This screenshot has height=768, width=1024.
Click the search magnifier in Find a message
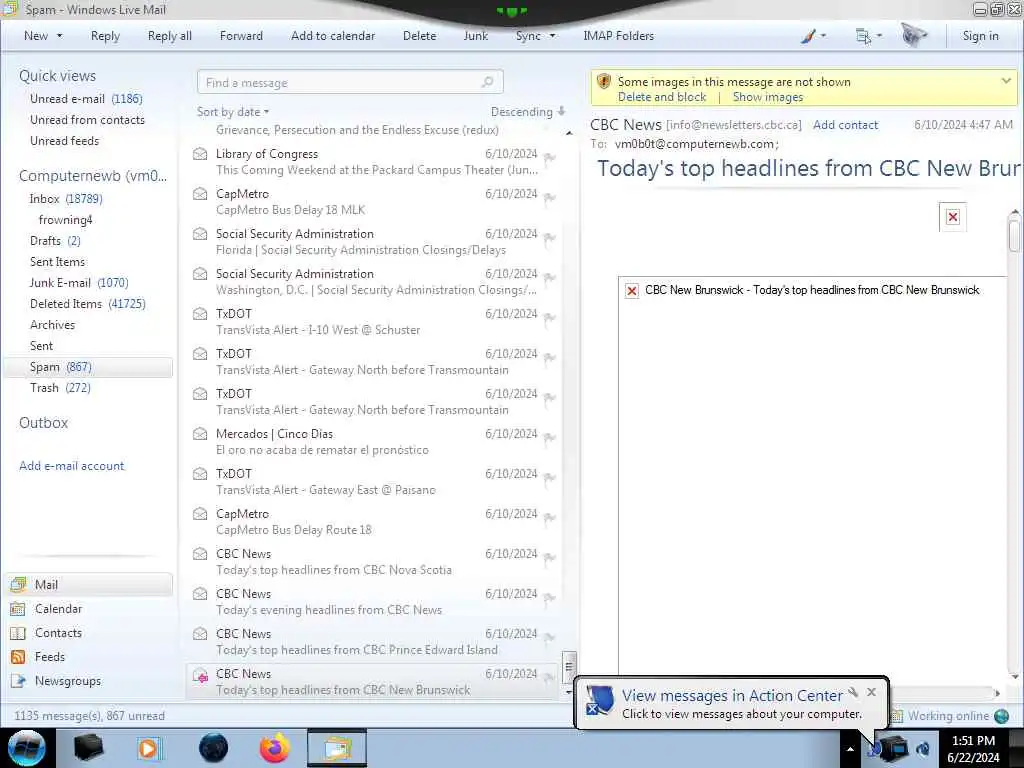[487, 82]
